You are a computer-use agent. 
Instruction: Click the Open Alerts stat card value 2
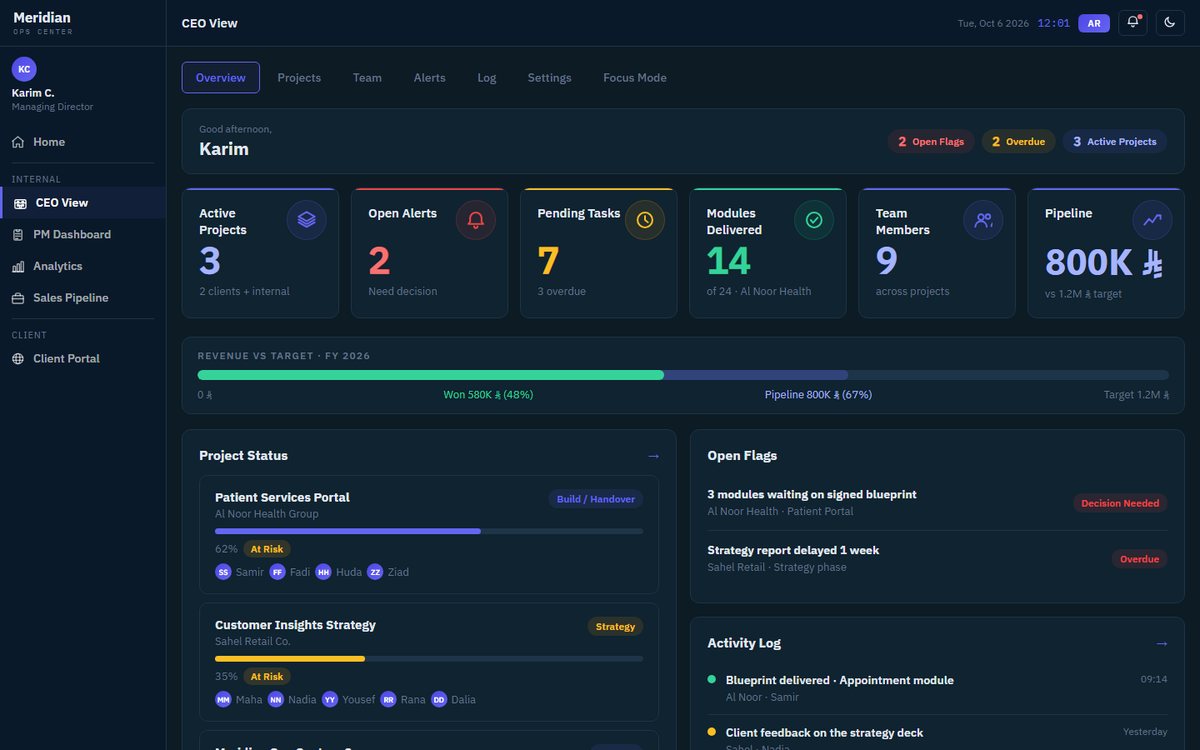(x=379, y=261)
